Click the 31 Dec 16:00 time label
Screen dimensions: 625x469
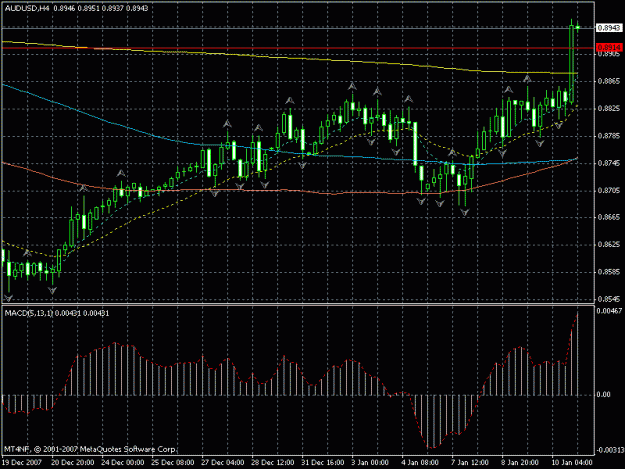pyautogui.click(x=323, y=463)
